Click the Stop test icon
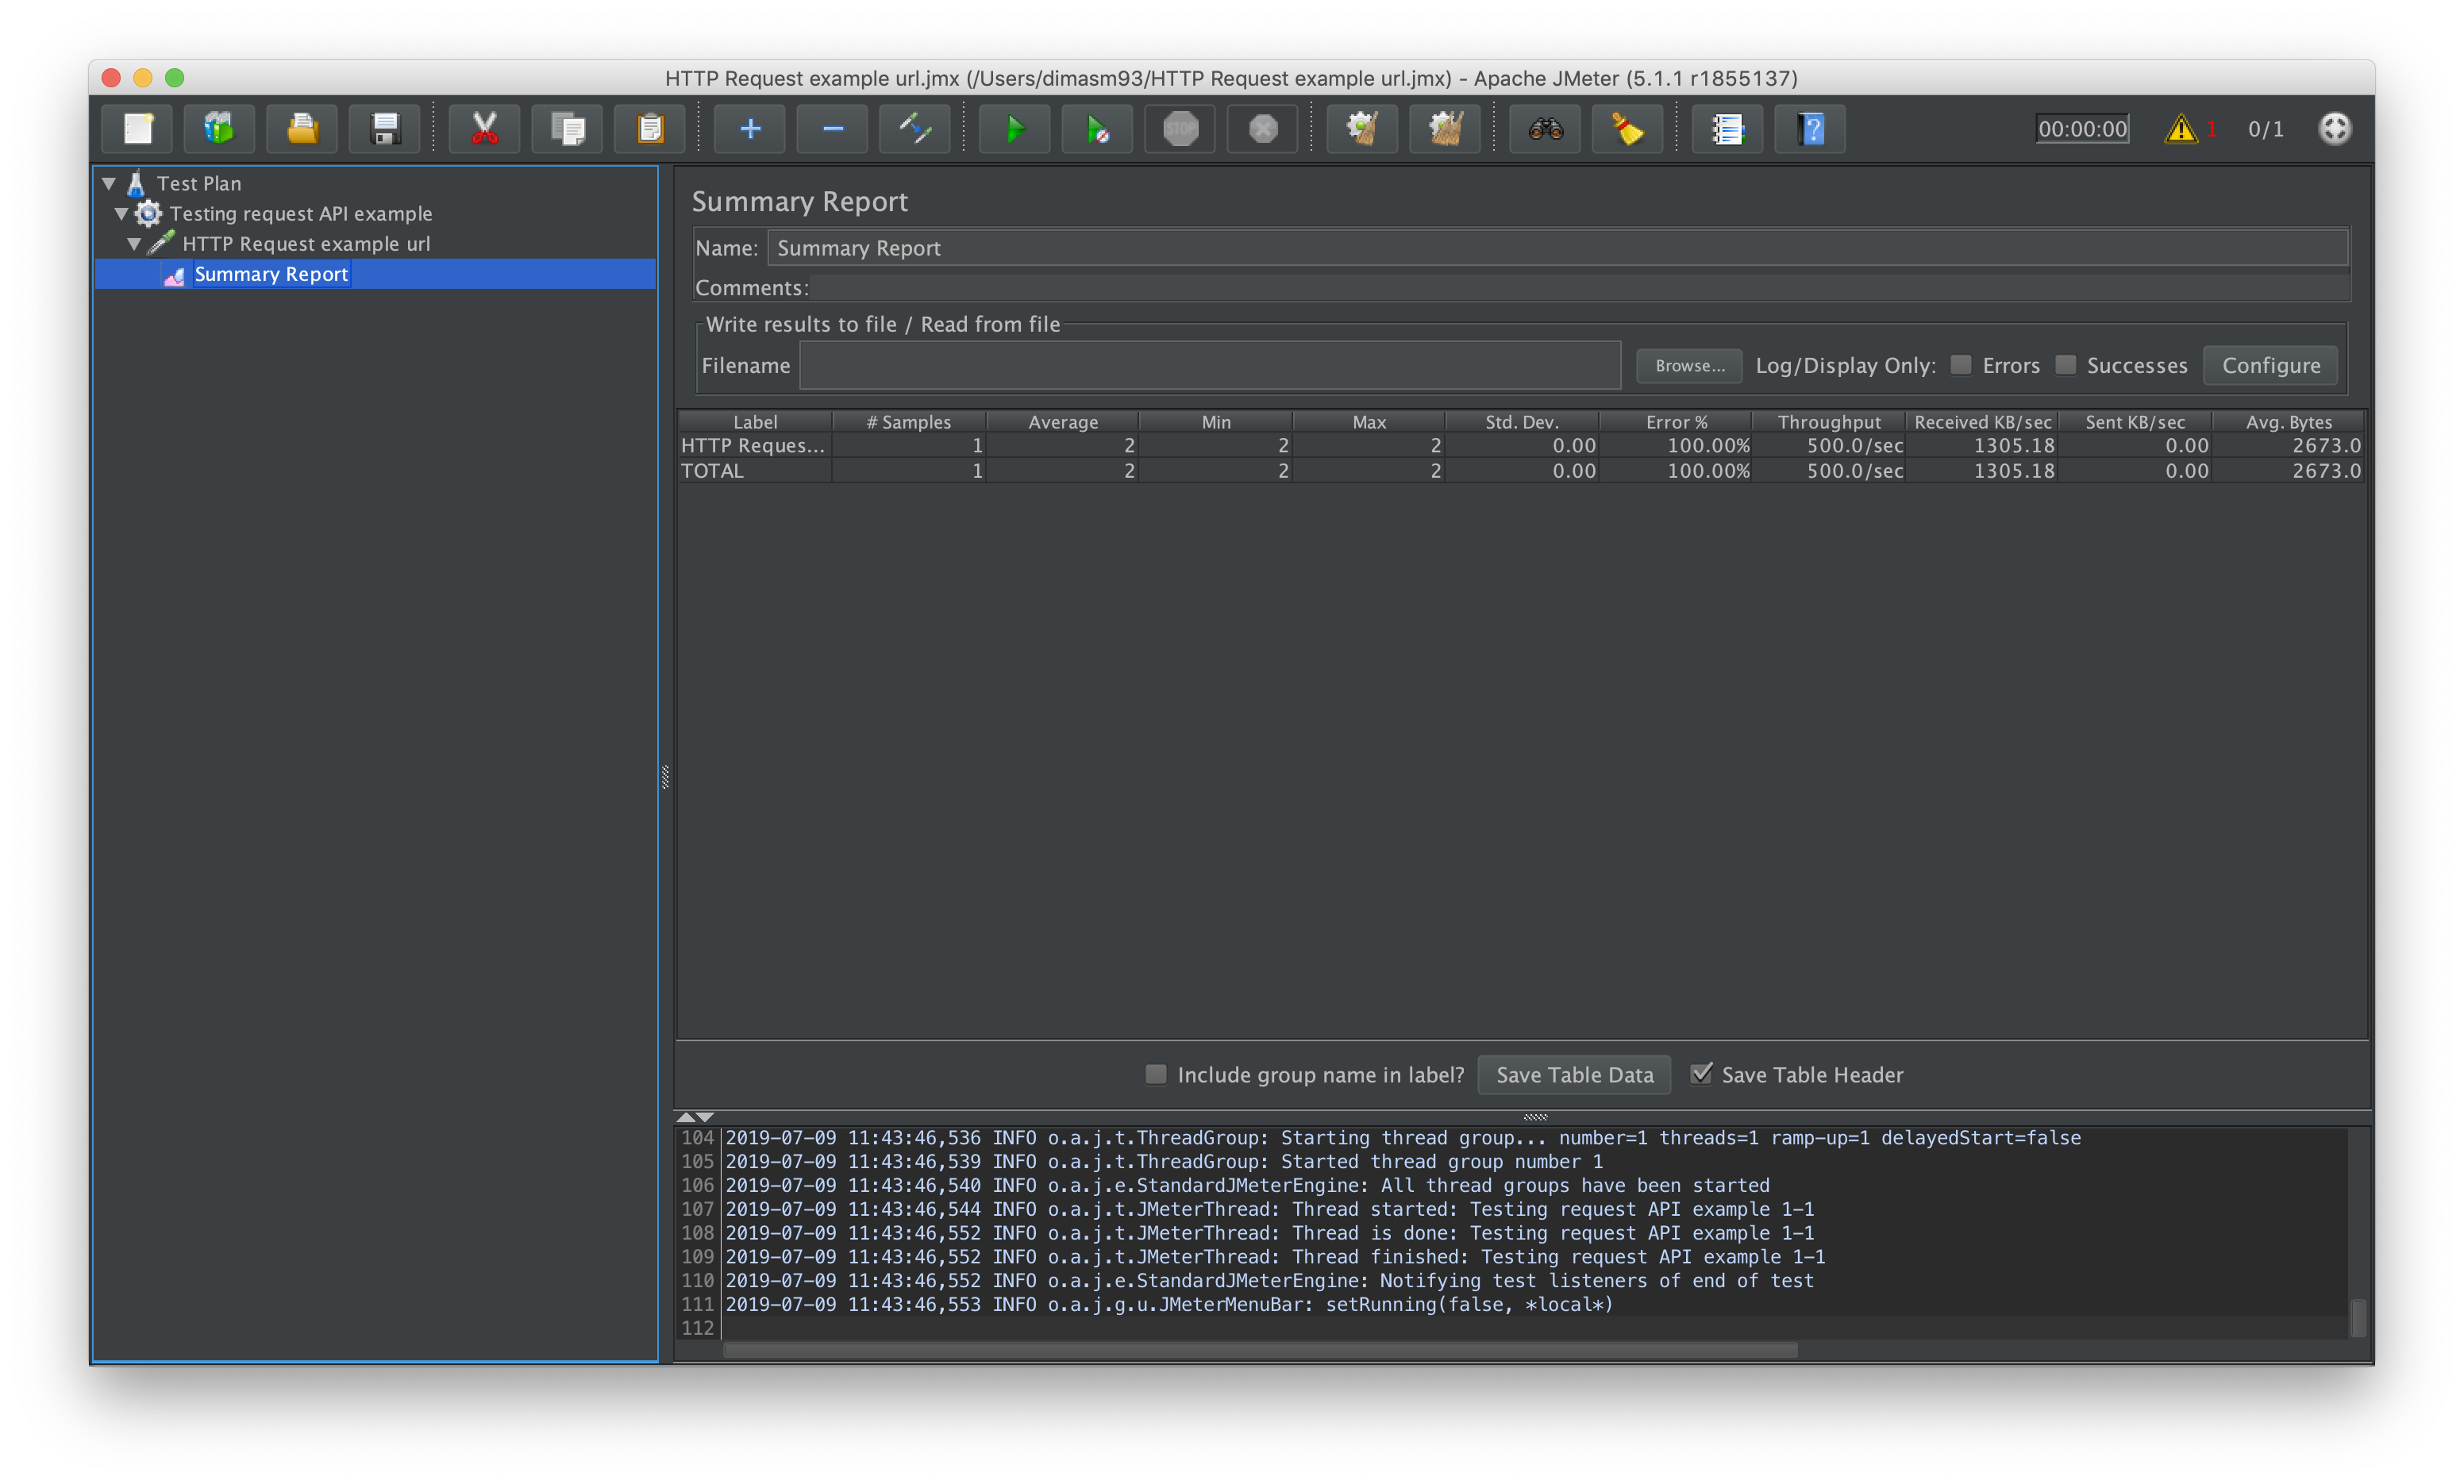2464x1484 pixels. click(1180, 129)
